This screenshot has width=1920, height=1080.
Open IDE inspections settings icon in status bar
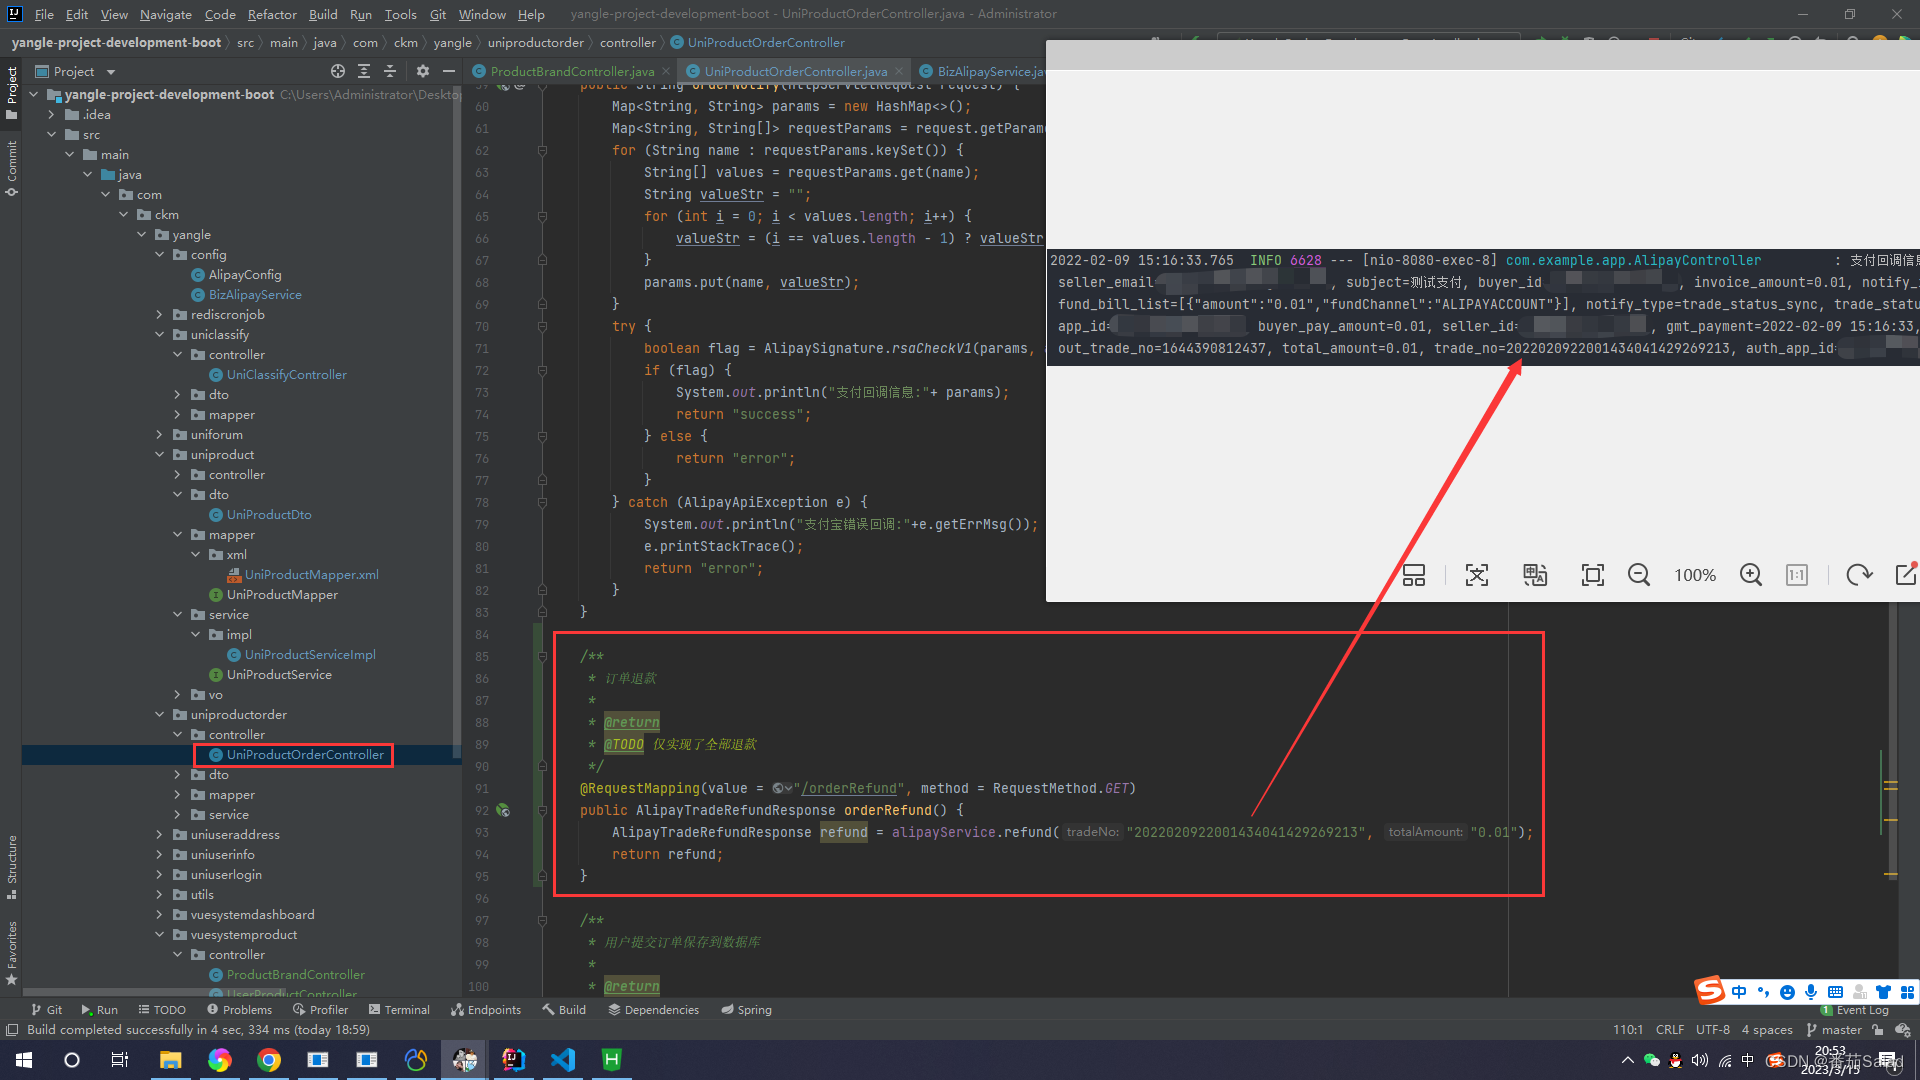pos(1903,1030)
